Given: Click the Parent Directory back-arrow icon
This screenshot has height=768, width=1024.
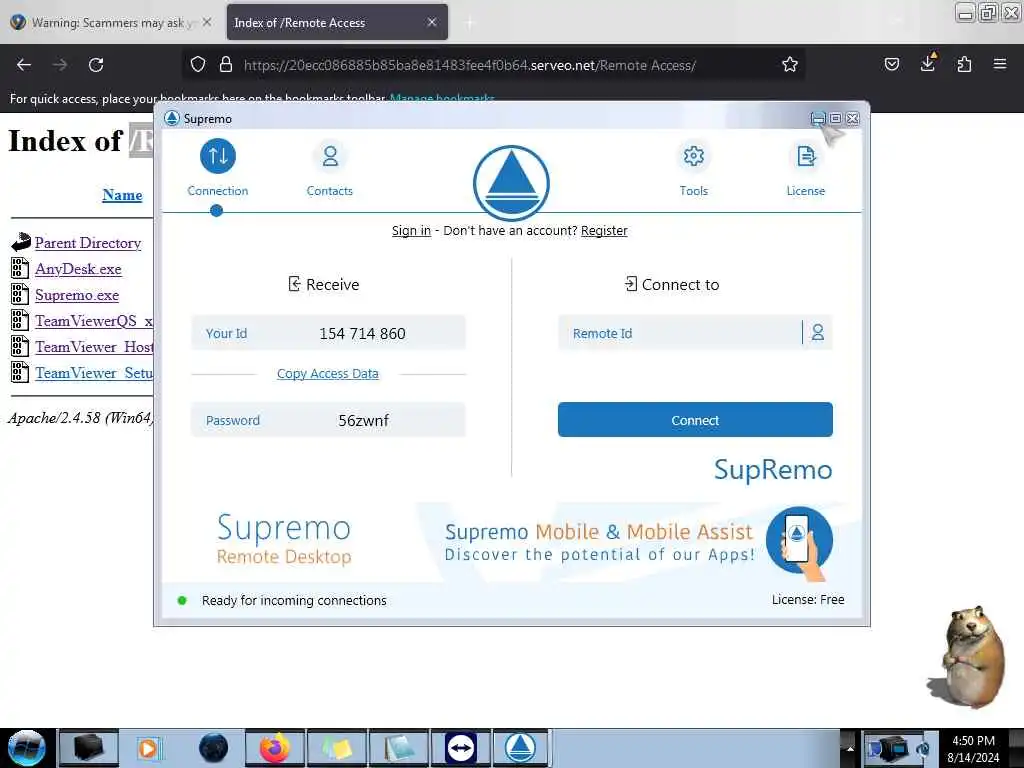Looking at the screenshot, I should click(x=21, y=242).
